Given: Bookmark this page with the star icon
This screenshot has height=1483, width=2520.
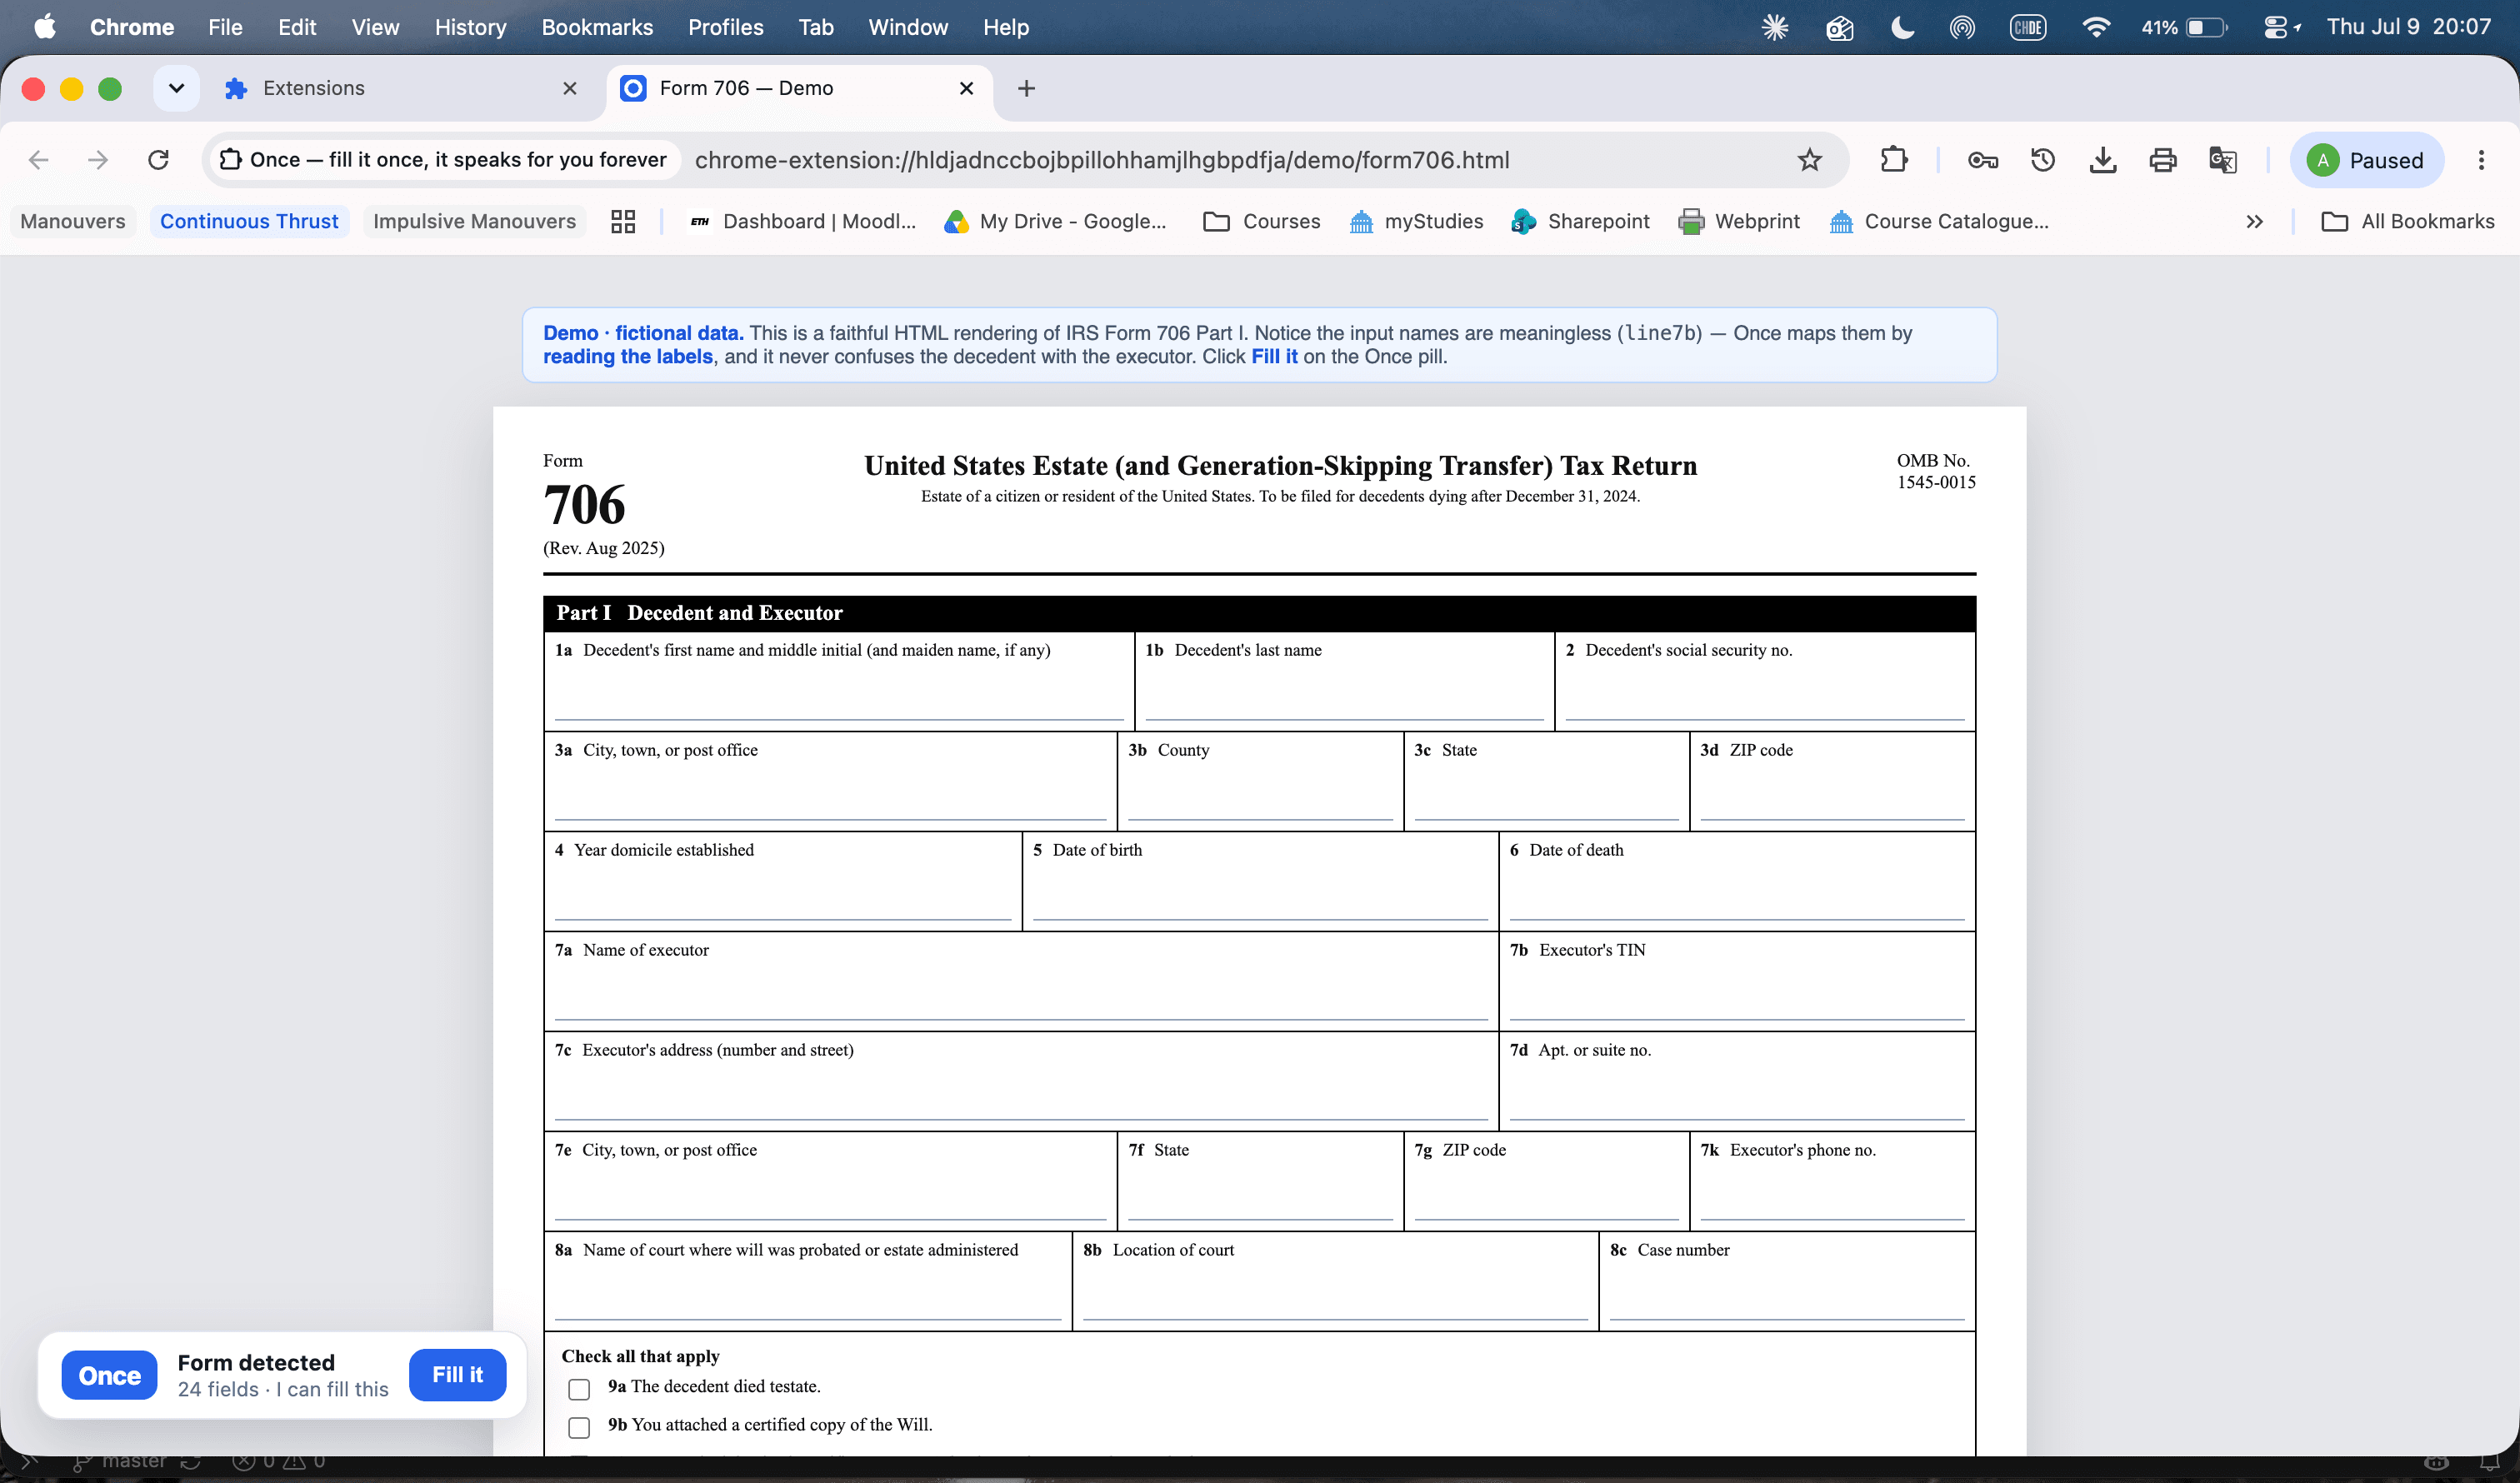Looking at the screenshot, I should pos(1809,160).
